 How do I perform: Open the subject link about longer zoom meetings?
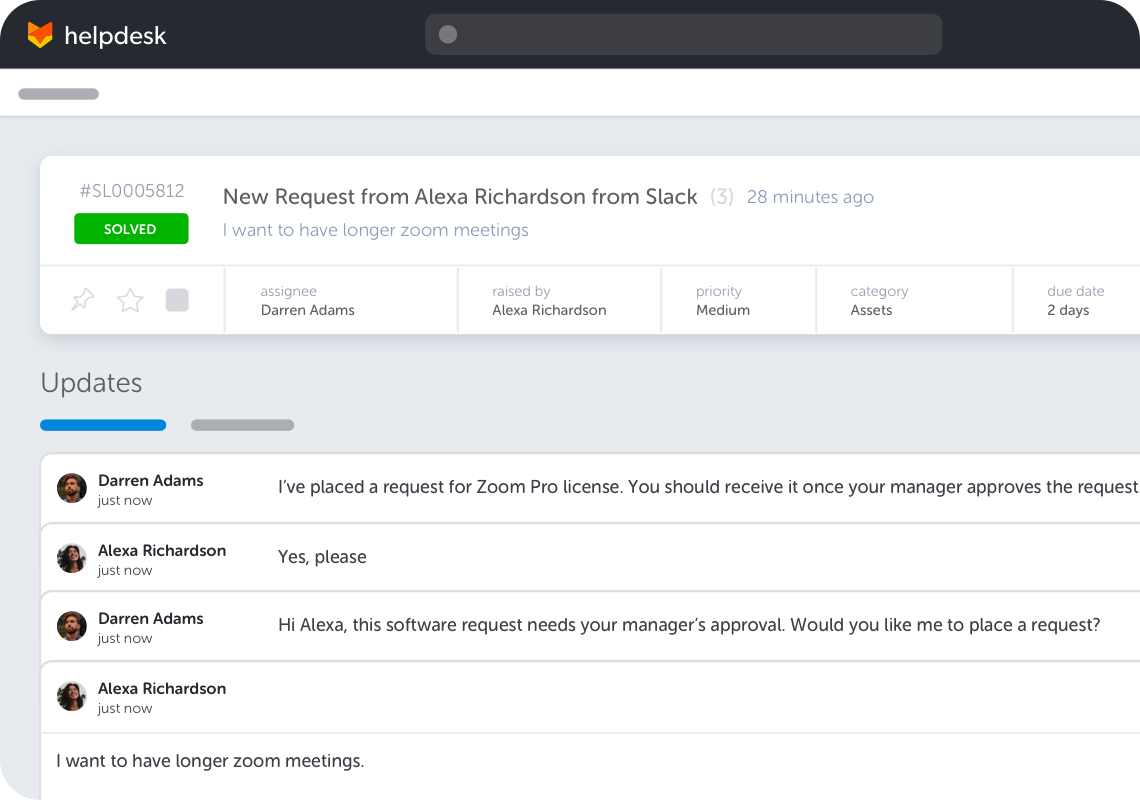point(375,230)
